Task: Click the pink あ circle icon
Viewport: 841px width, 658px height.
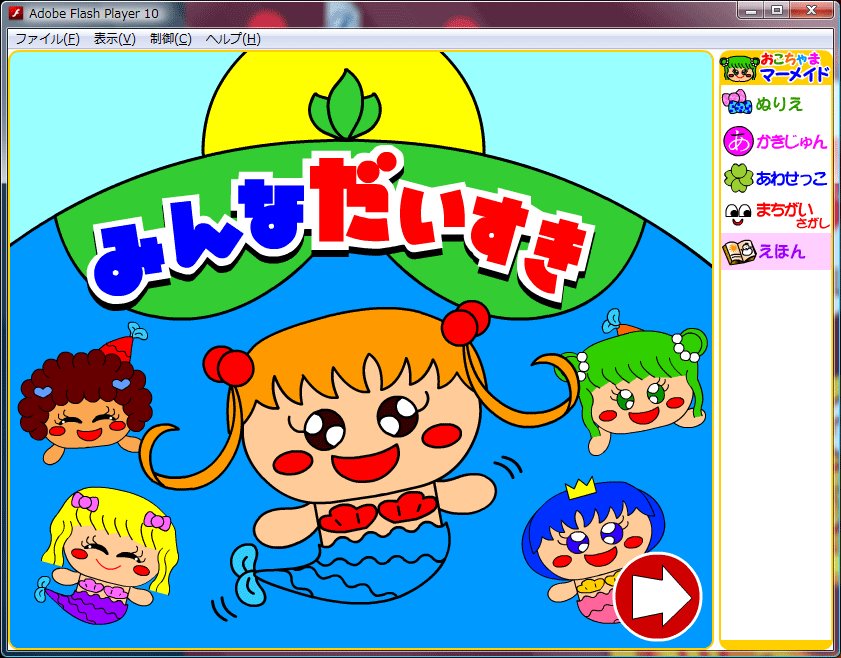Action: point(738,141)
